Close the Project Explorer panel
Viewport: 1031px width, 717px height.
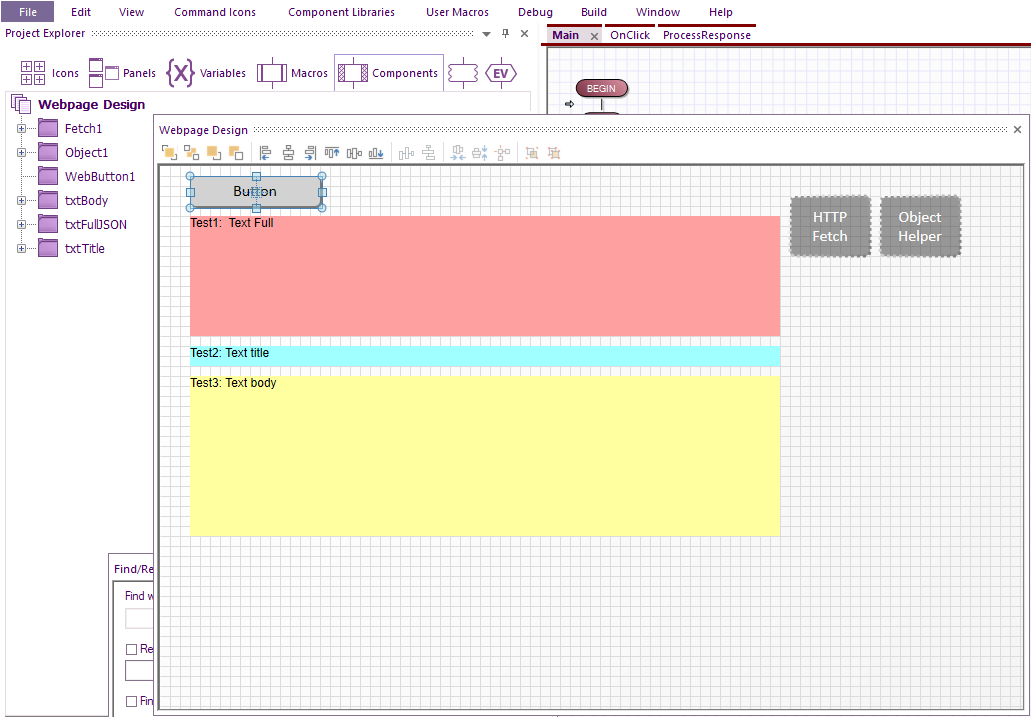click(524, 34)
